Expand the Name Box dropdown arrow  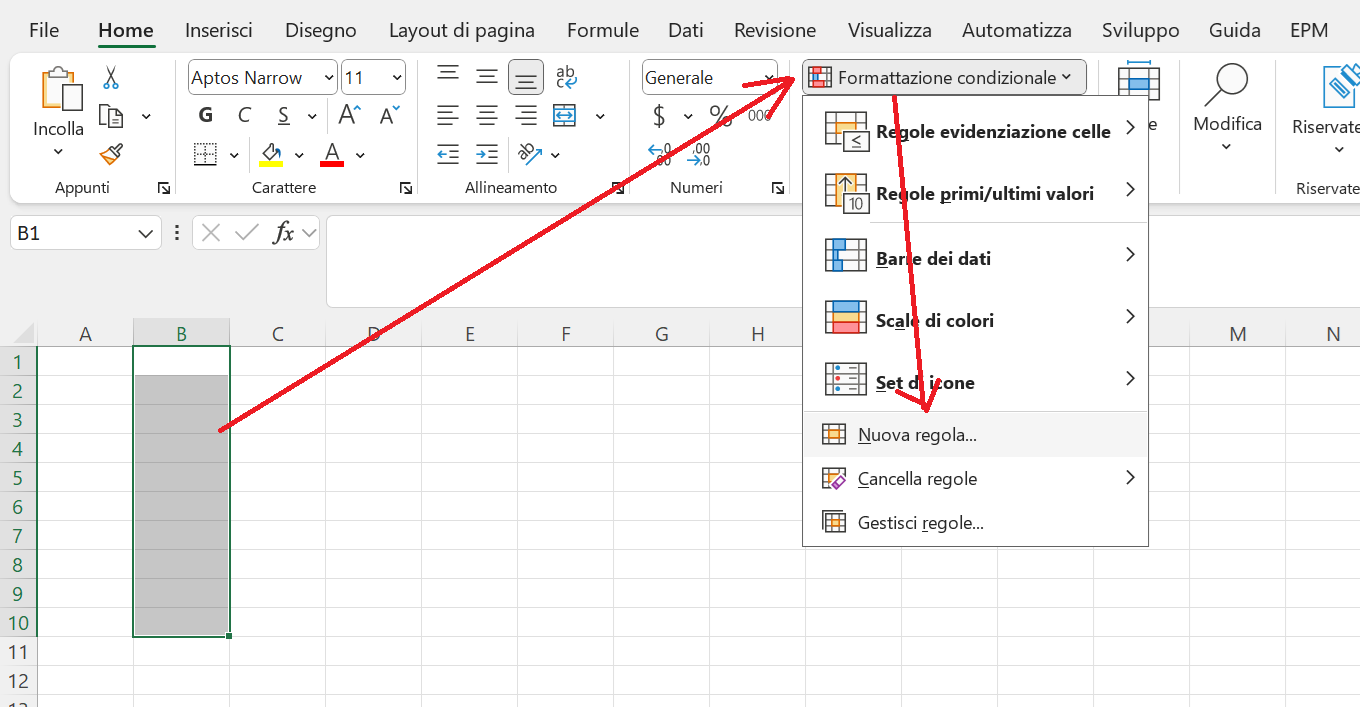tap(144, 233)
